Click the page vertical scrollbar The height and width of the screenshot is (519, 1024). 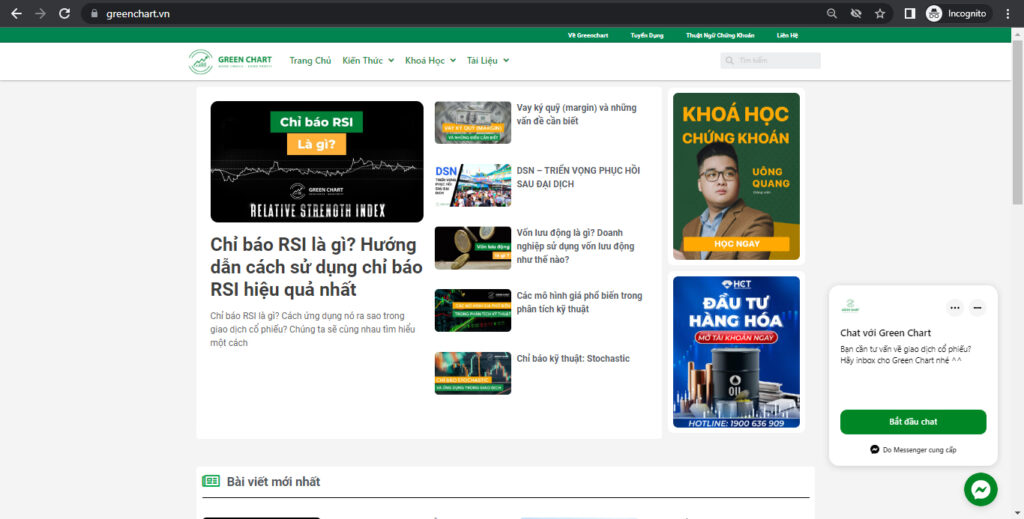(x=1017, y=124)
